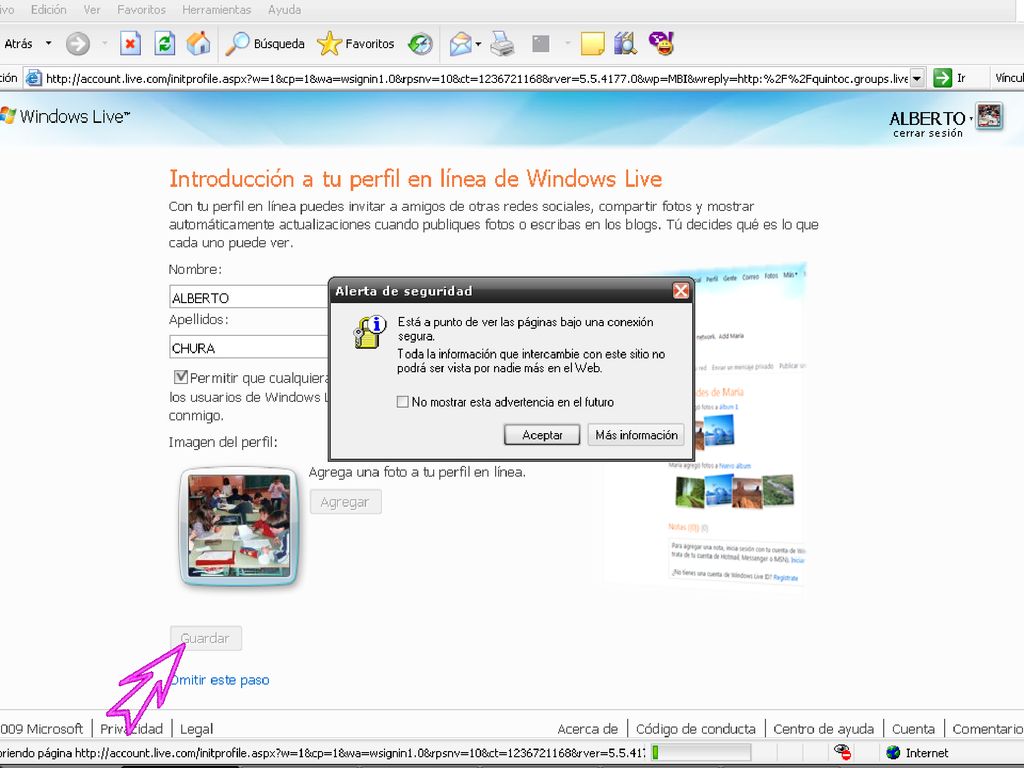This screenshot has width=1024, height=768.
Task: Click the gray edit toolbar icon
Action: coord(541,44)
